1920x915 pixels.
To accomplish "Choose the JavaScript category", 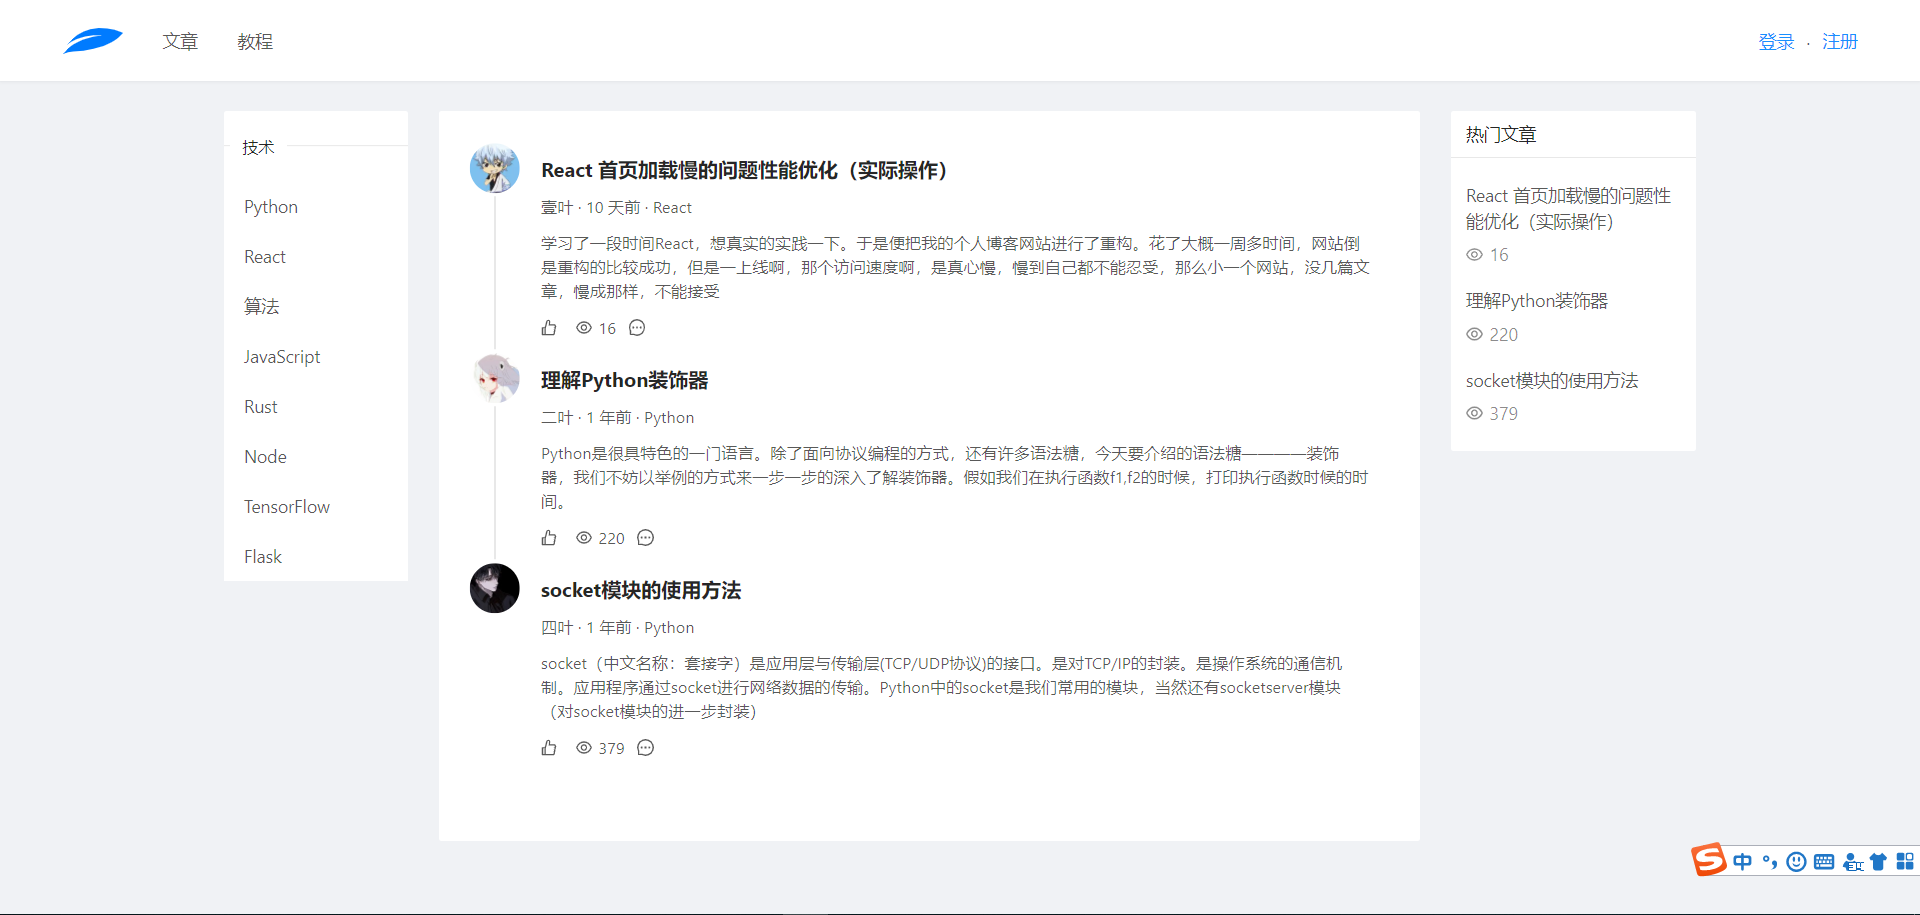I will coord(282,357).
